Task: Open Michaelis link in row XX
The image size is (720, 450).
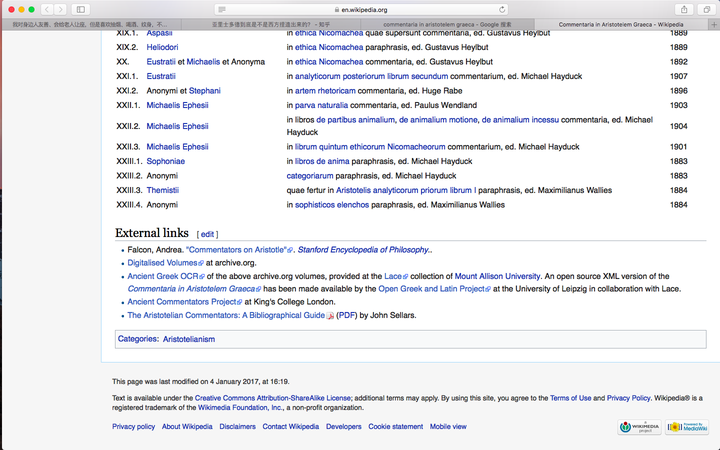Action: 203,62
